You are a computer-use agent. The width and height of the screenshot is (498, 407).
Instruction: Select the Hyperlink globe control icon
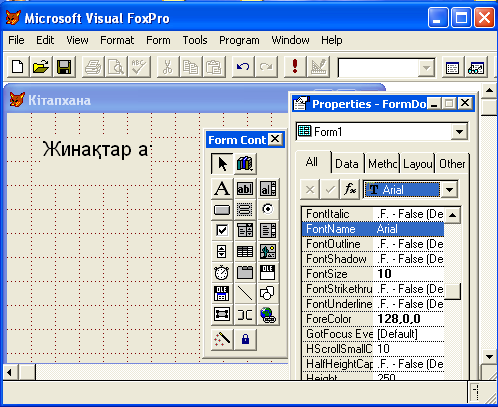pos(268,314)
